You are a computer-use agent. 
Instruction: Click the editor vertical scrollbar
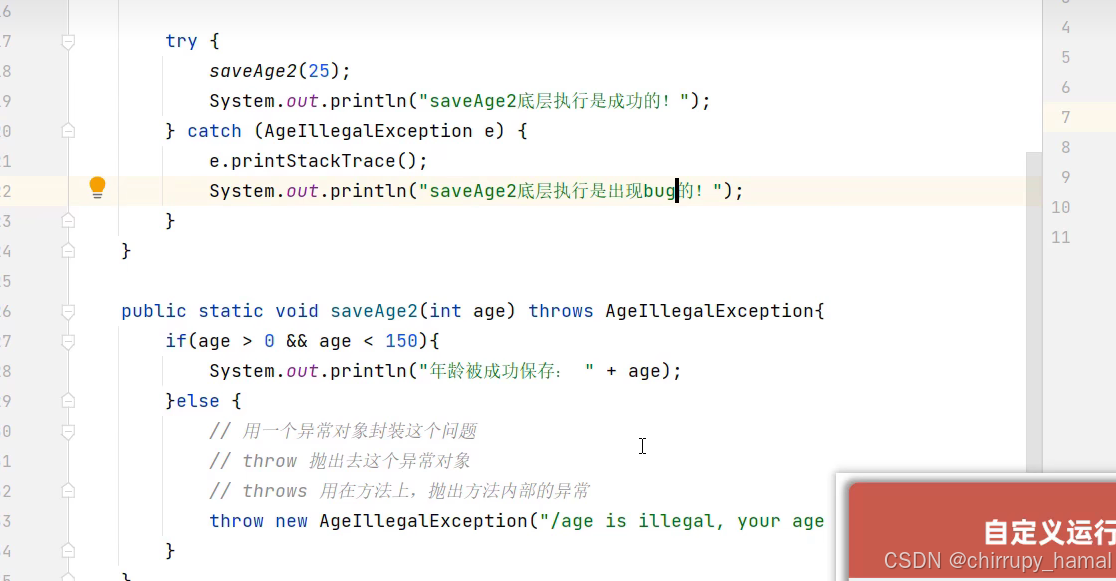tap(1034, 313)
